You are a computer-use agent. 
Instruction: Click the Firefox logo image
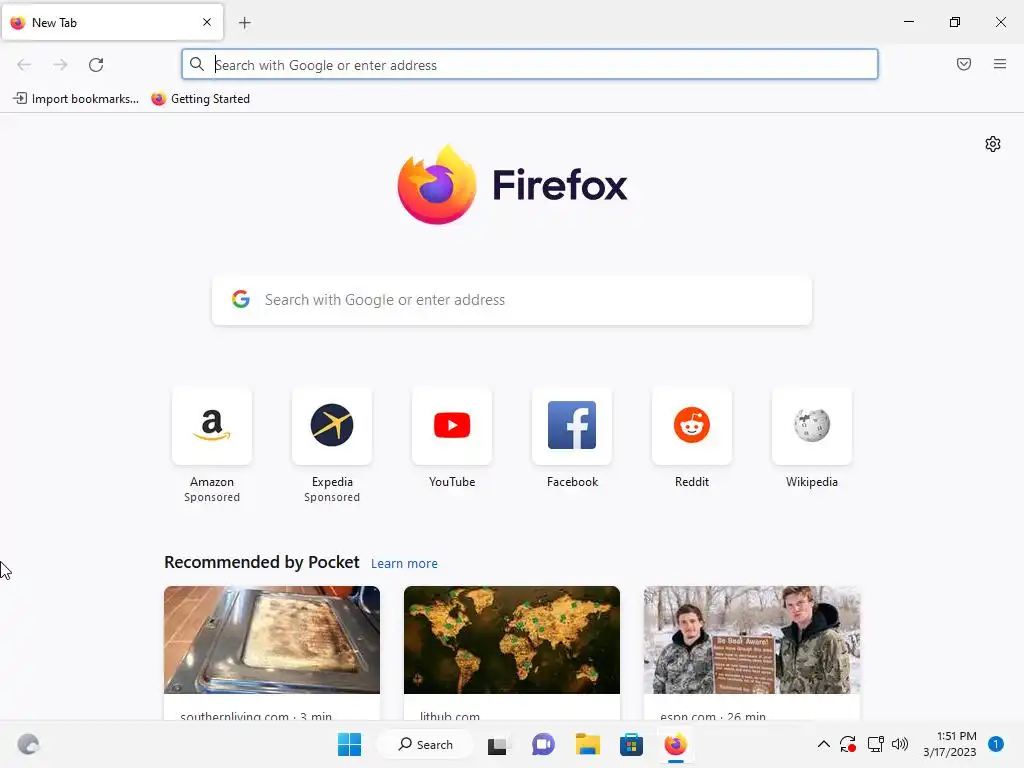pos(437,184)
